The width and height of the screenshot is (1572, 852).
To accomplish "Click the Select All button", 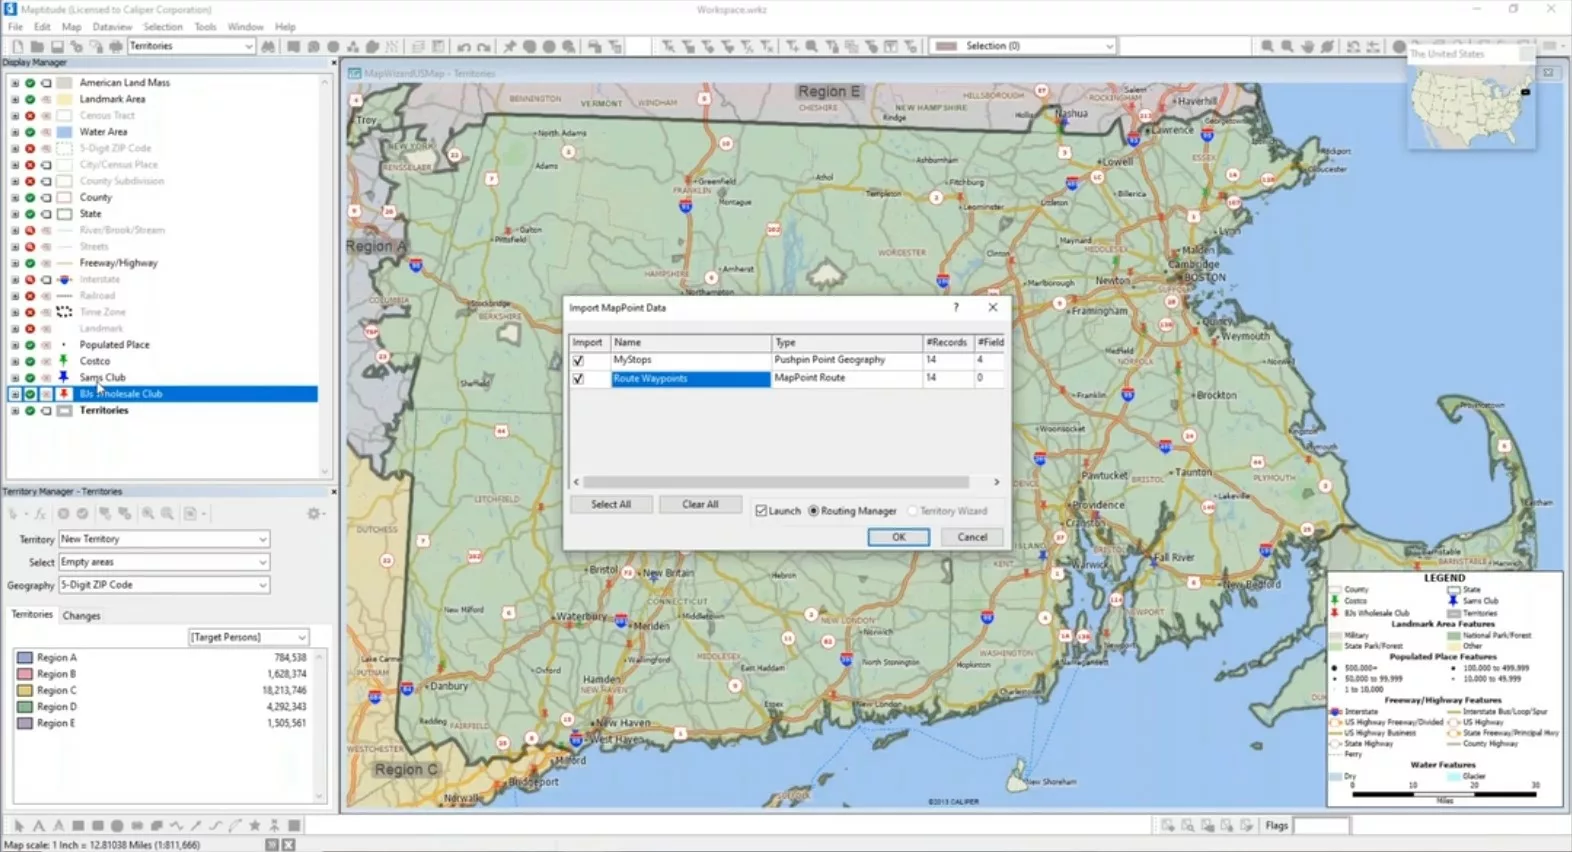I will click(x=611, y=505).
